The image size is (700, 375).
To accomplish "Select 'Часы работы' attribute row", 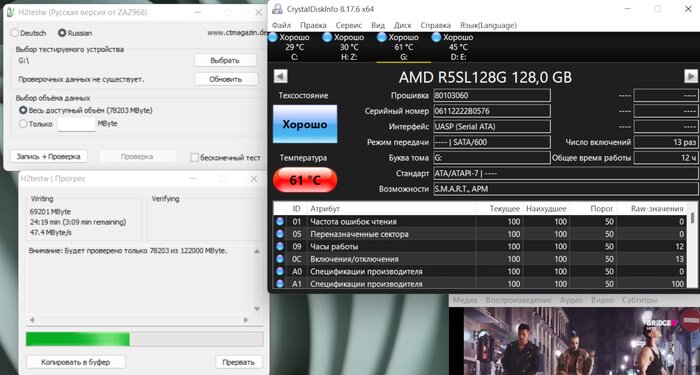I will tap(480, 246).
